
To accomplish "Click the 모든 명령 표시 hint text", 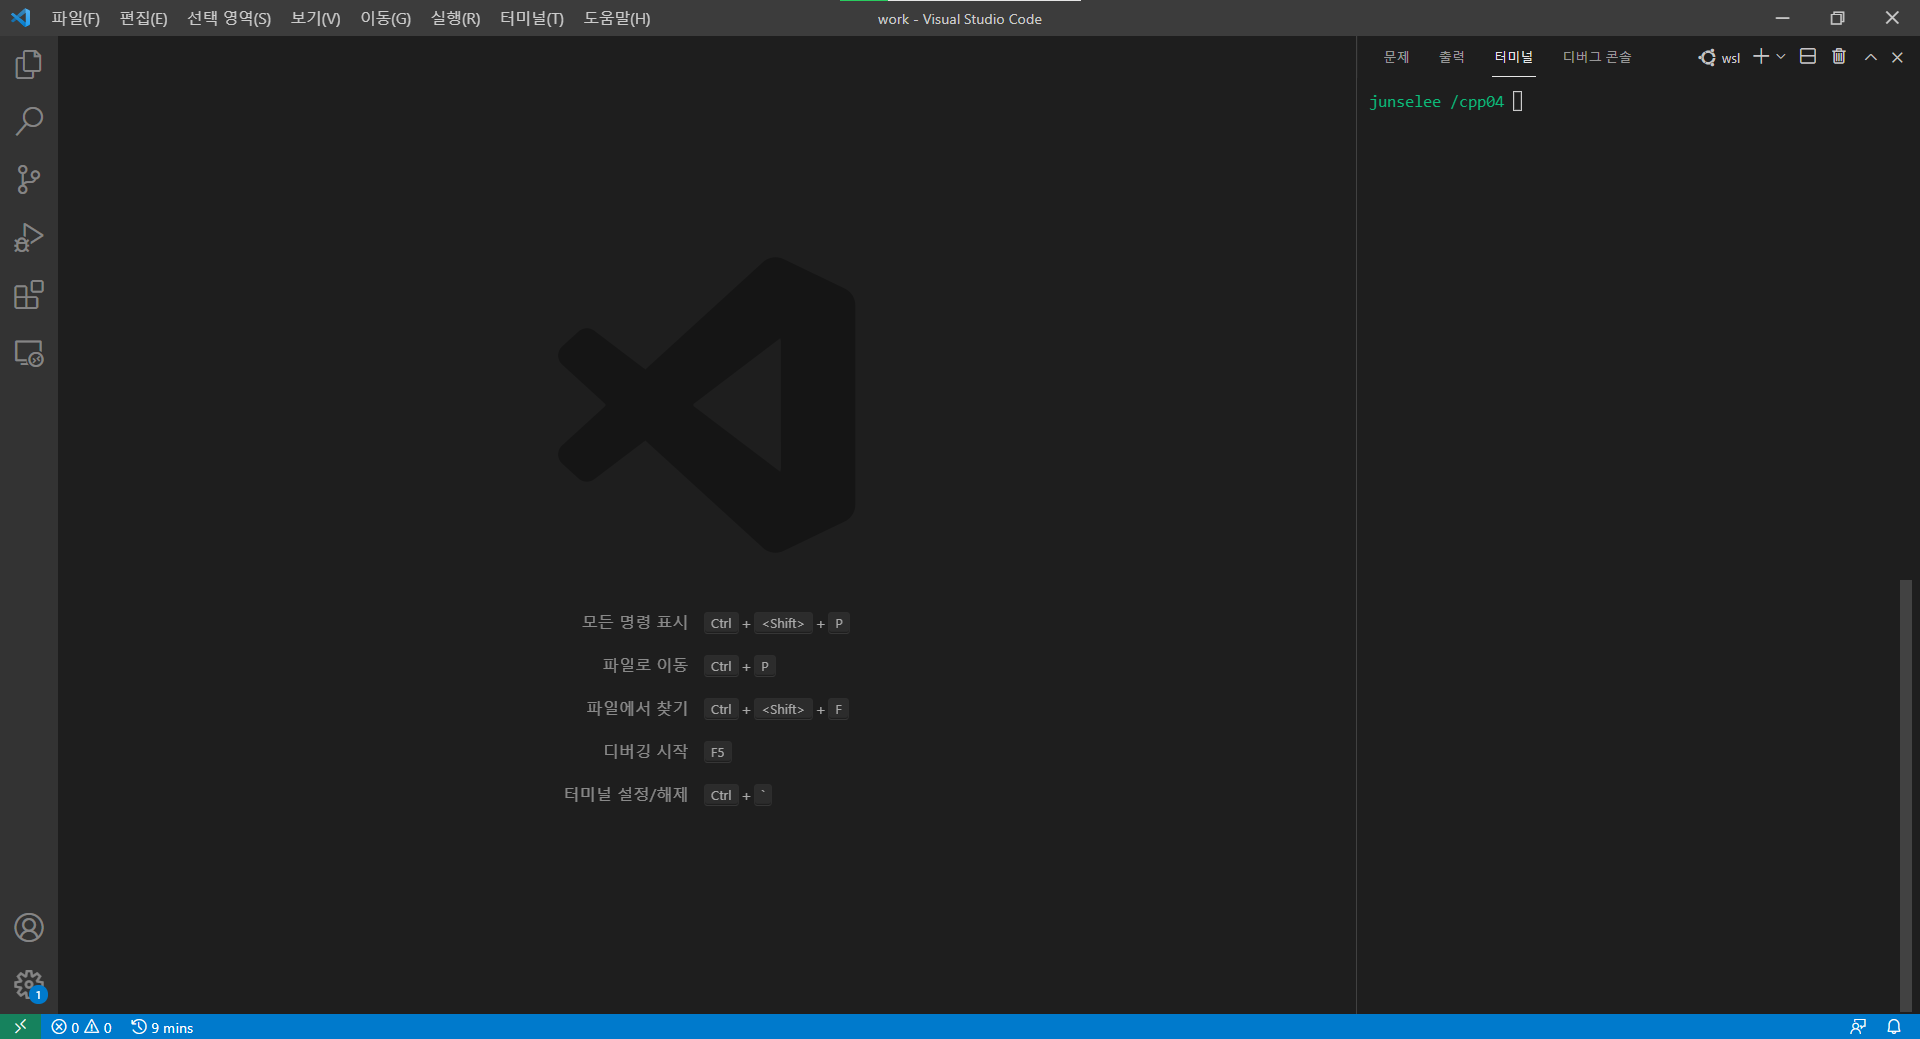I will pos(635,622).
